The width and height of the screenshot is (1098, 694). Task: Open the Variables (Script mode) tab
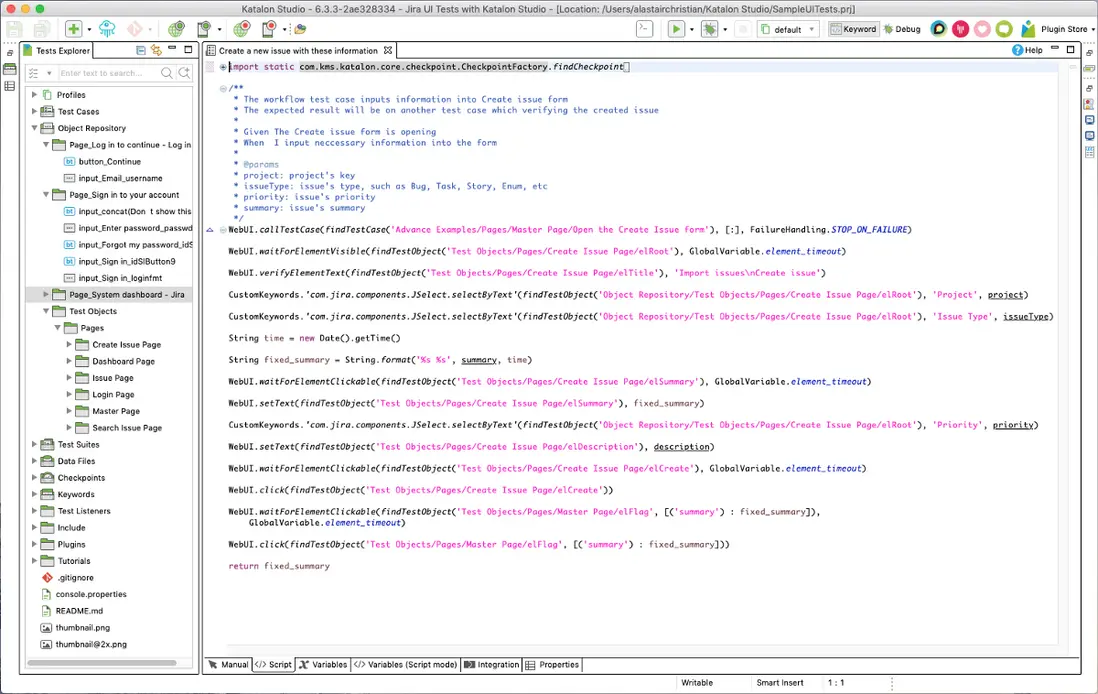pyautogui.click(x=405, y=665)
